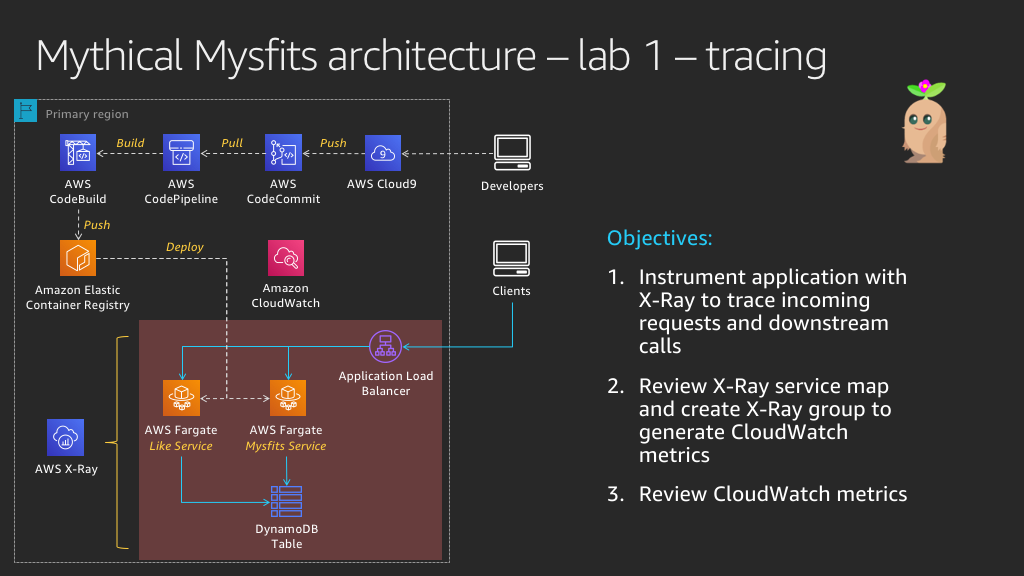Screen dimensions: 1024x576
Task: Click the 'Developers' text label
Action: (x=512, y=186)
